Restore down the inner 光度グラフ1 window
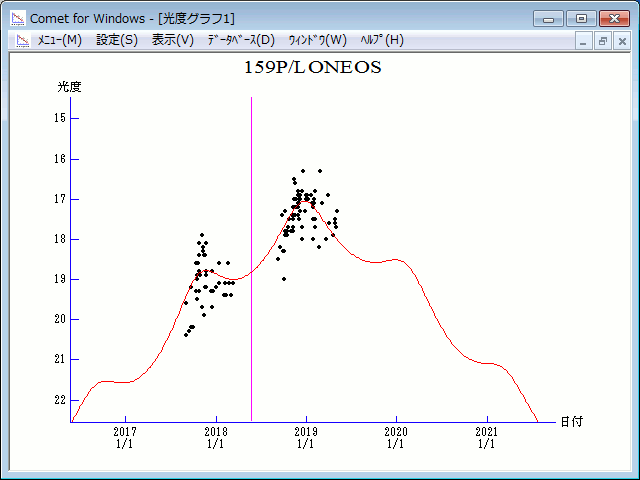 coord(603,41)
